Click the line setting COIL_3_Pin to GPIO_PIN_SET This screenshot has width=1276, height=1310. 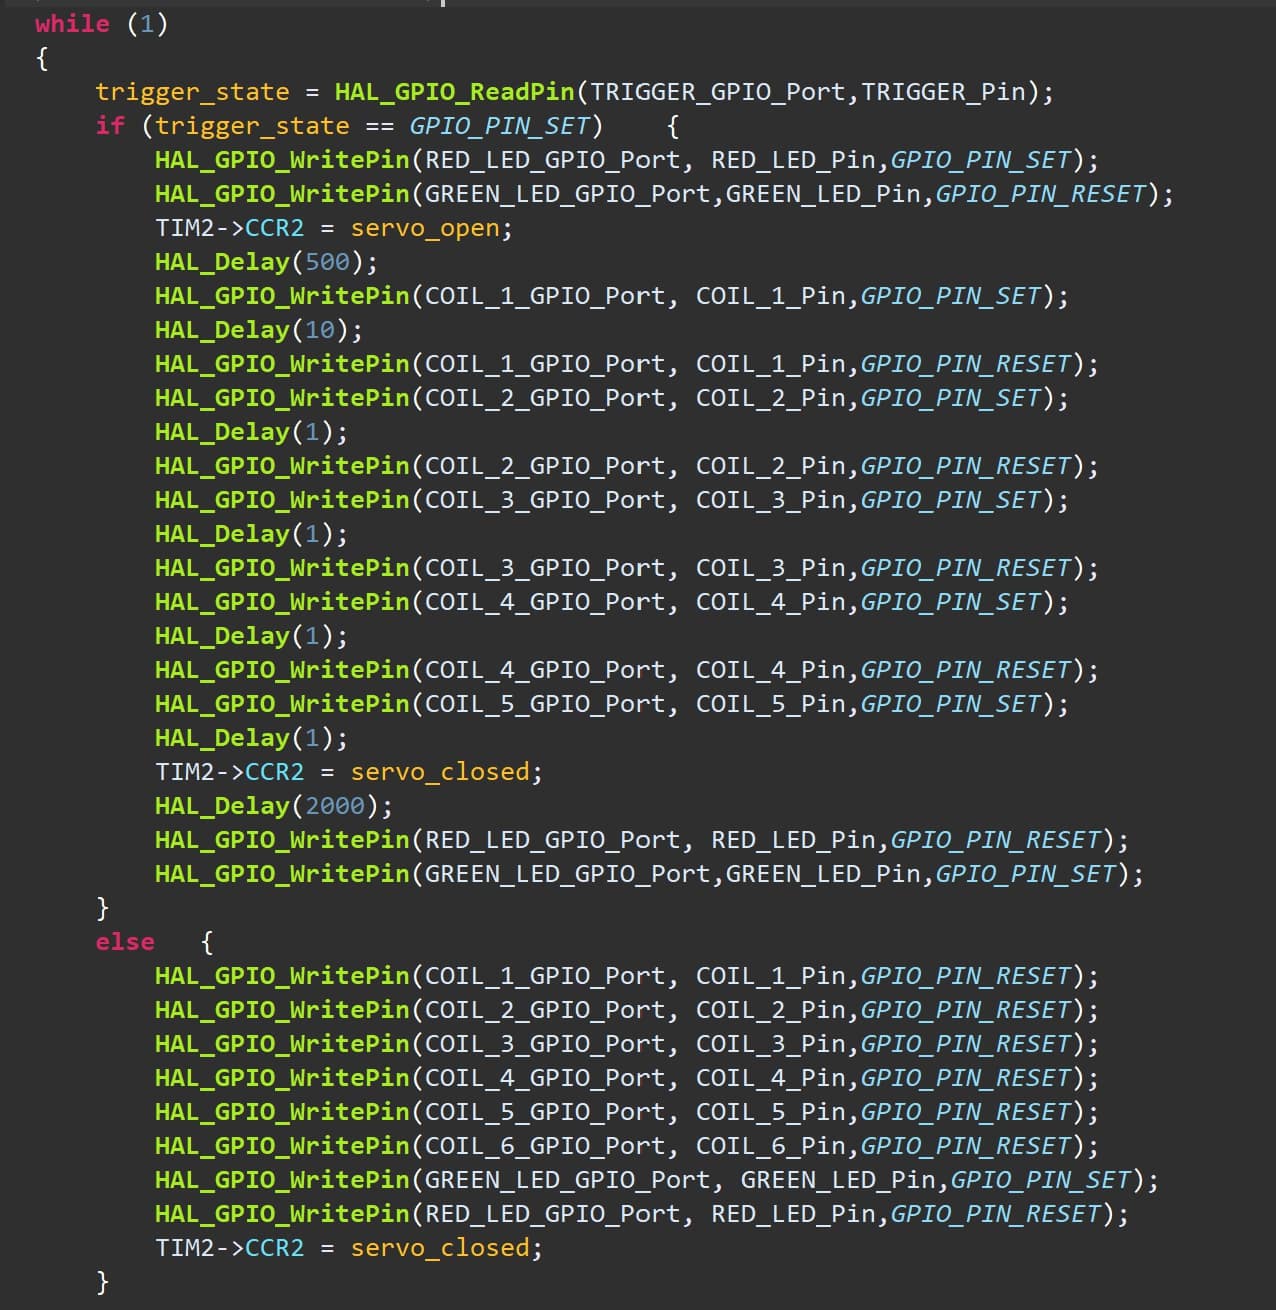coord(611,500)
